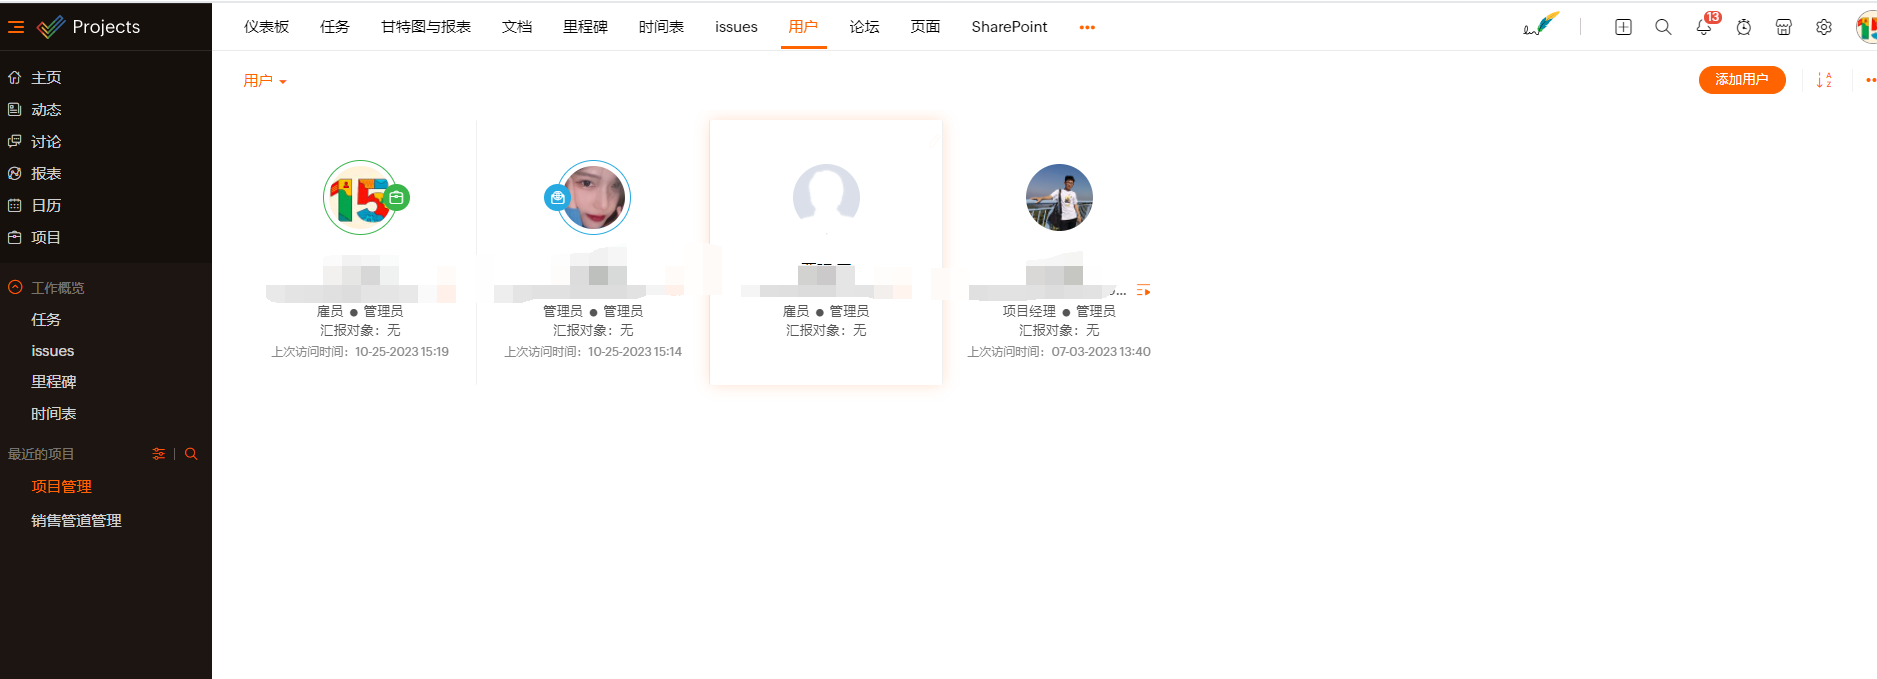Screen dimensions: 1877x679
Task: Switch to the 甘特图与报表 tab
Action: [x=426, y=27]
